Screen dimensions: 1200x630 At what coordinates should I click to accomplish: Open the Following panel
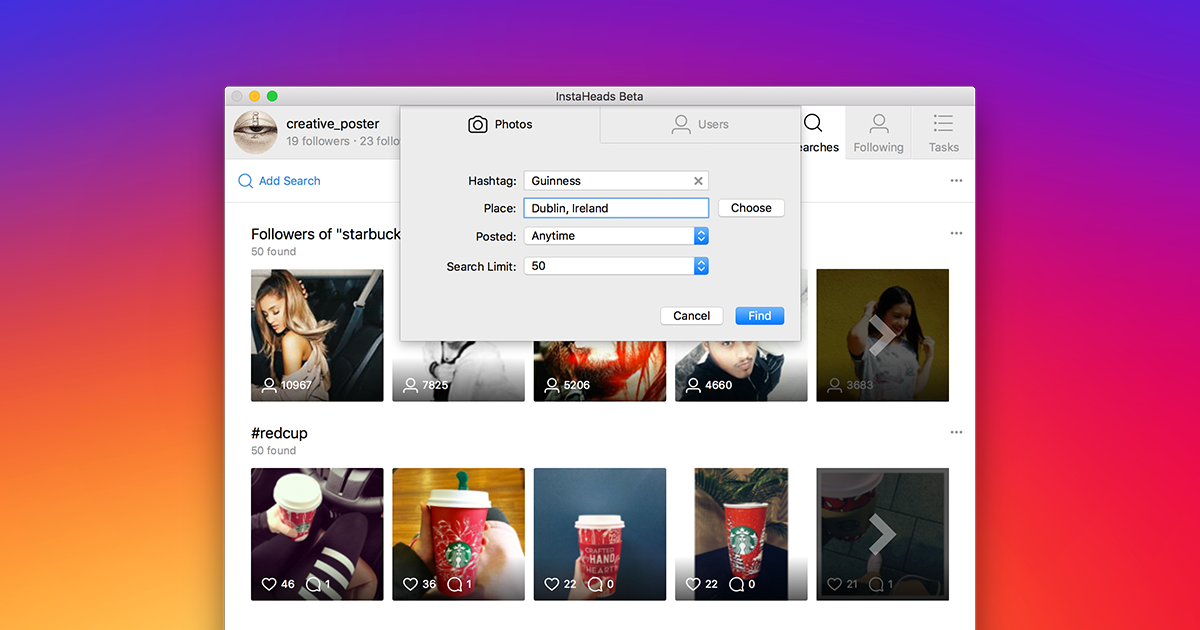click(x=878, y=132)
